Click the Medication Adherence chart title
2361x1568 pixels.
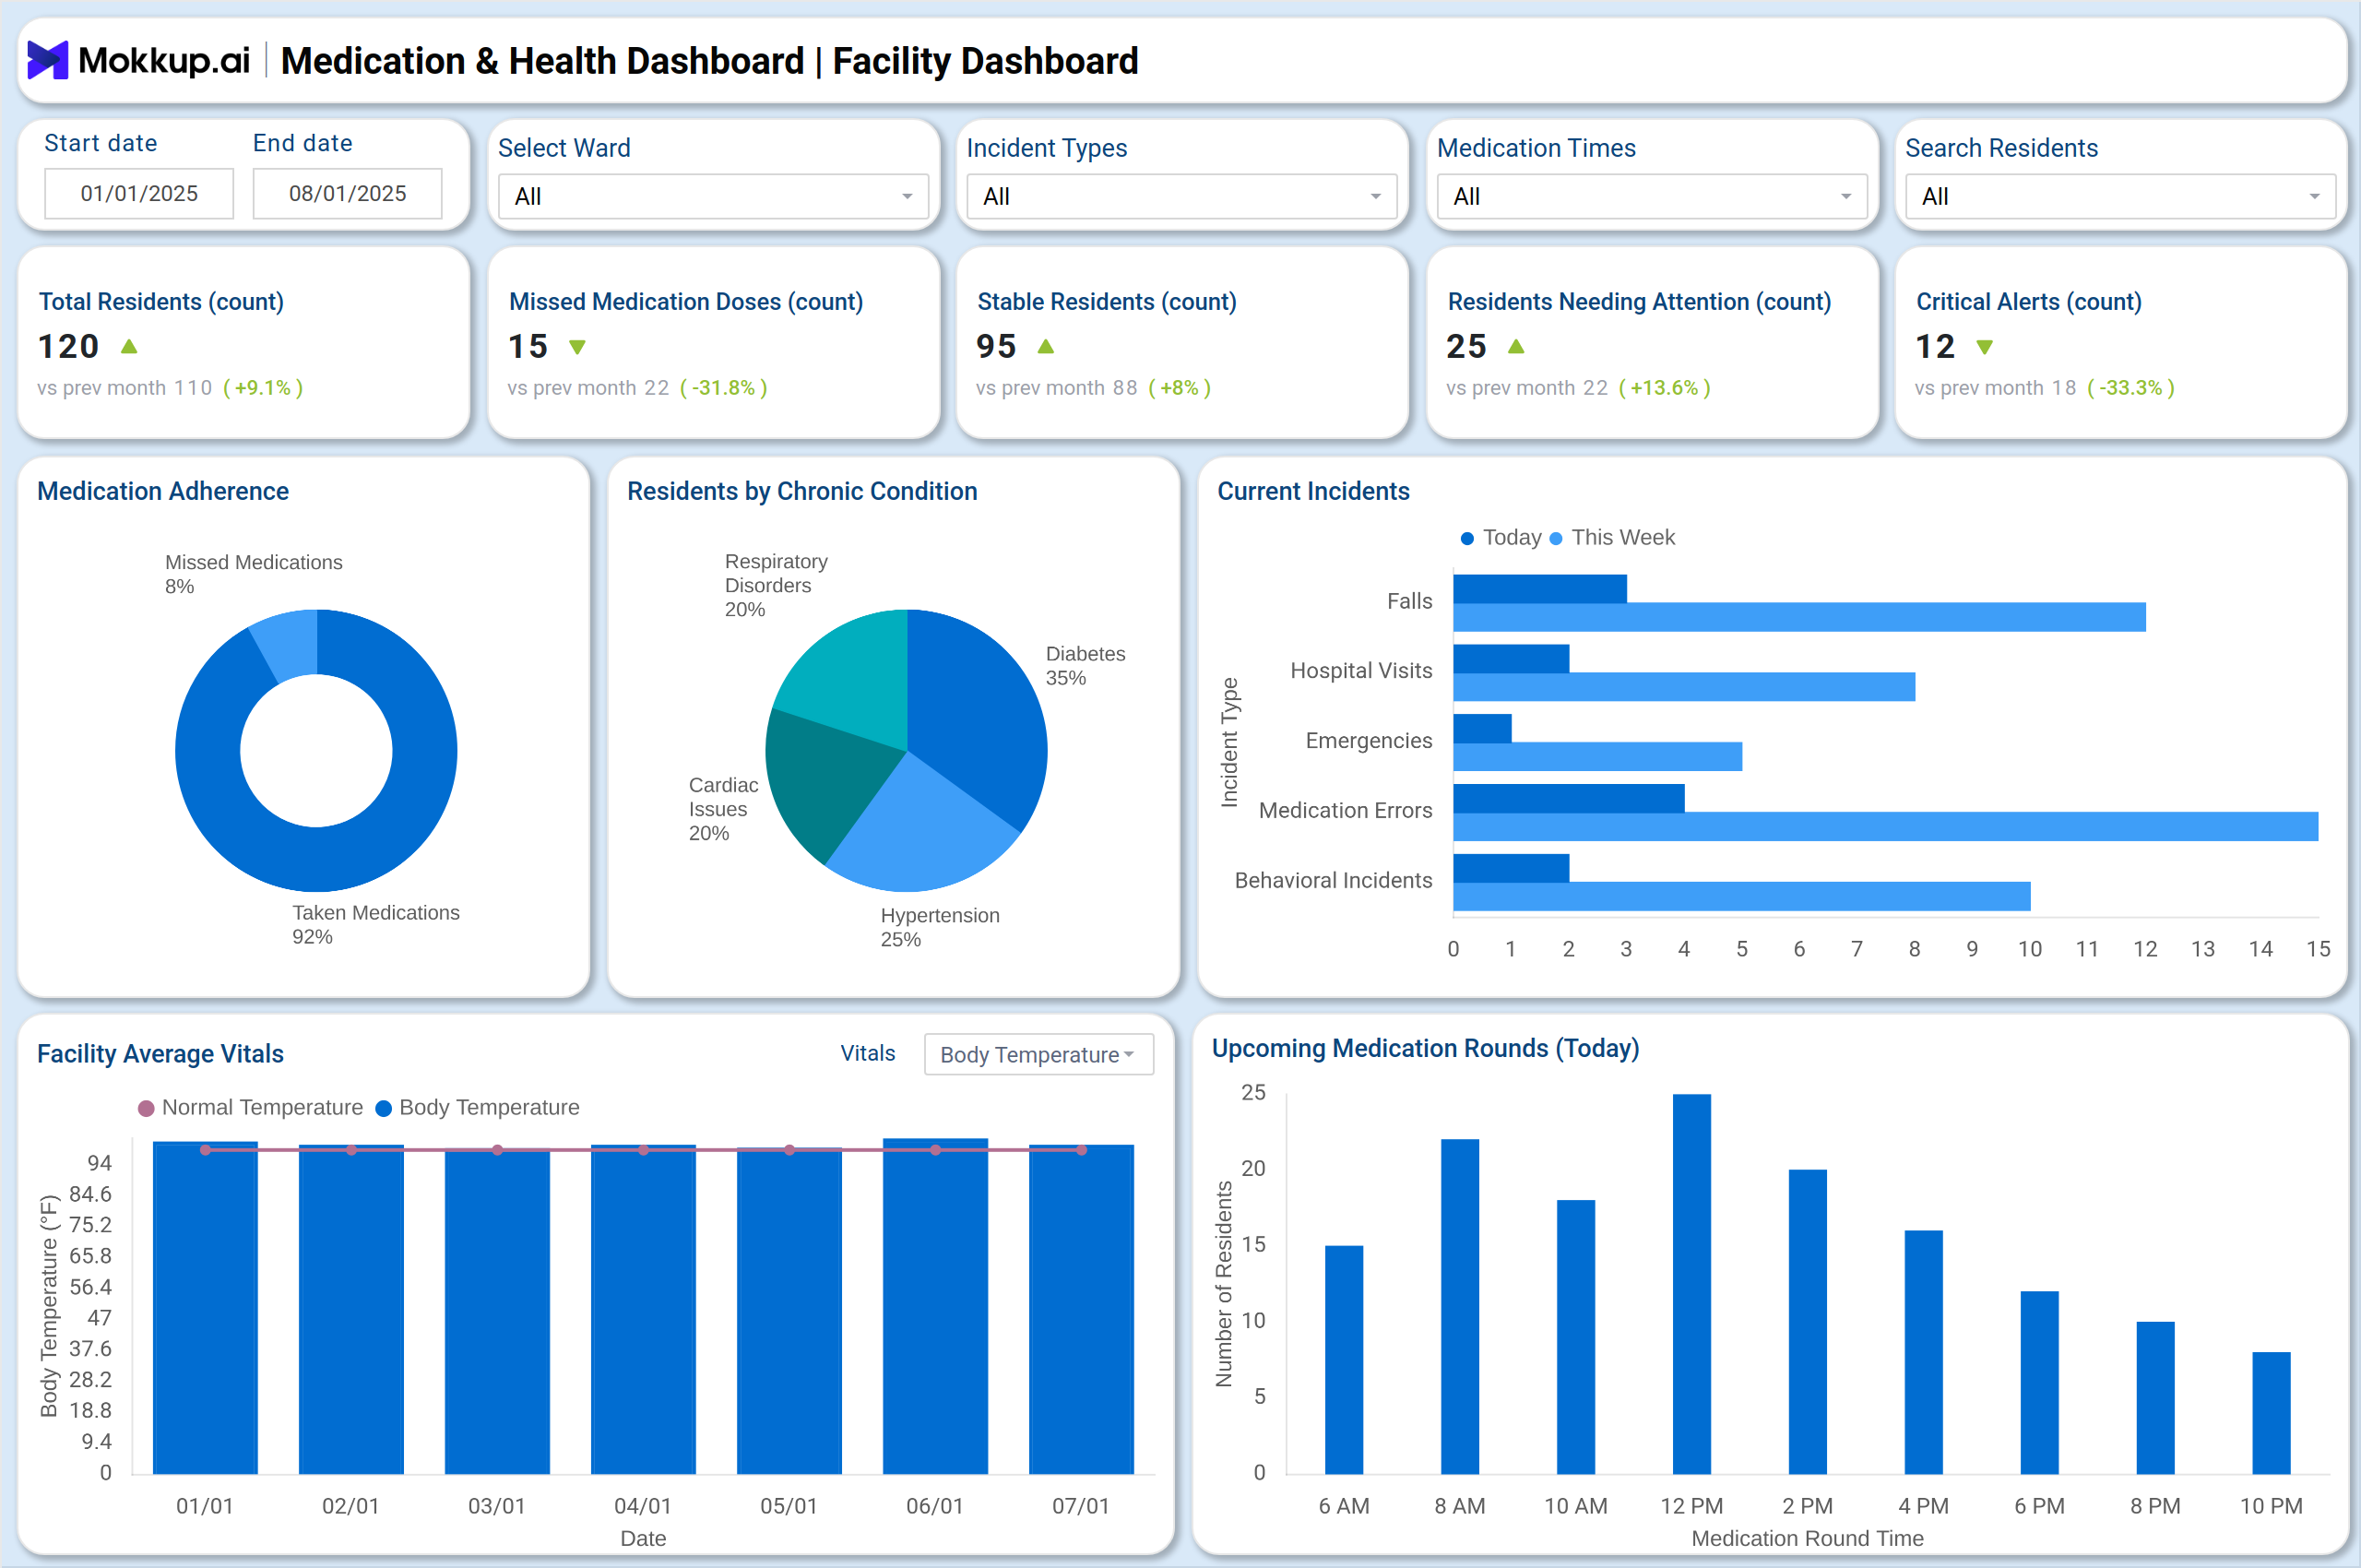163,491
